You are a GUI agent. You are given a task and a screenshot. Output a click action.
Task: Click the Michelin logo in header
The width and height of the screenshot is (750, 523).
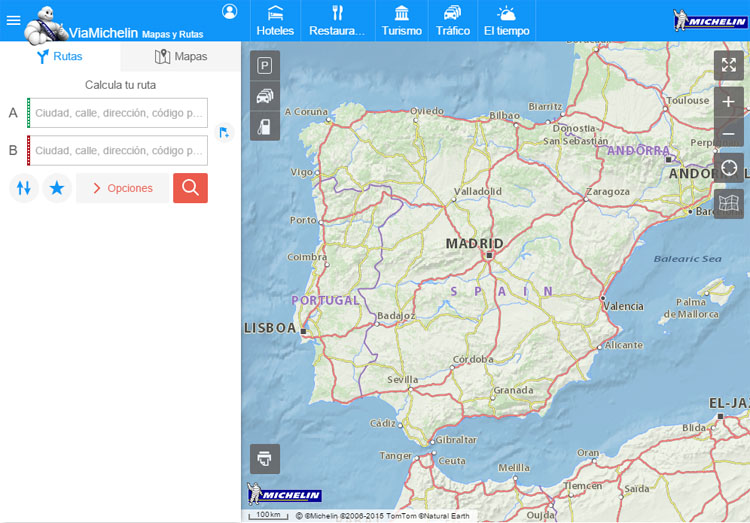710,21
